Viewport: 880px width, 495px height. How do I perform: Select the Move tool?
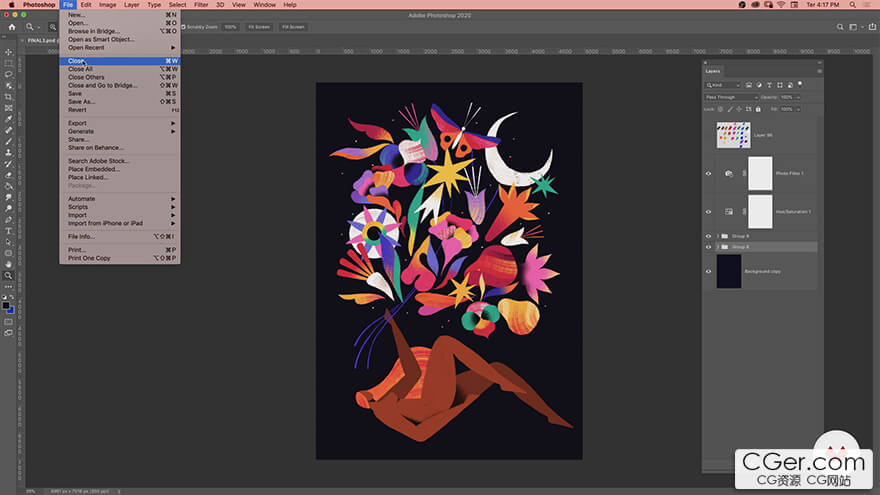point(8,52)
